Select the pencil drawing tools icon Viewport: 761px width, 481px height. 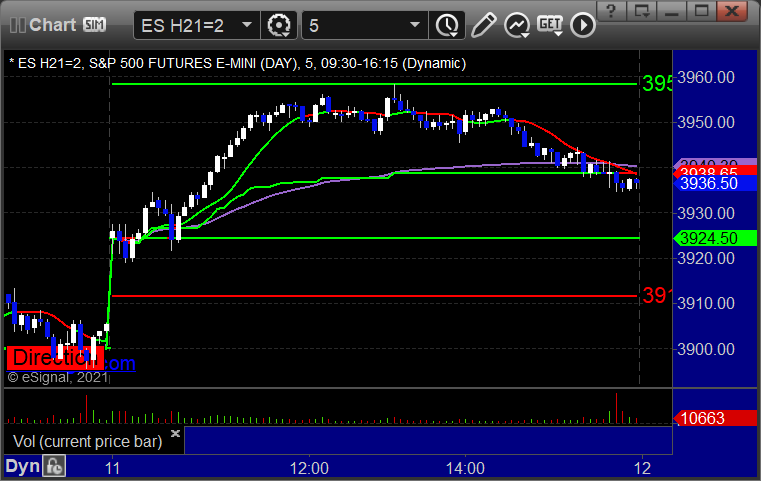(483, 25)
